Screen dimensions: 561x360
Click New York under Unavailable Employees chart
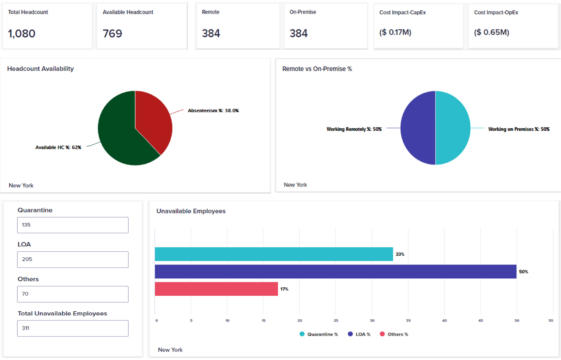coord(170,350)
